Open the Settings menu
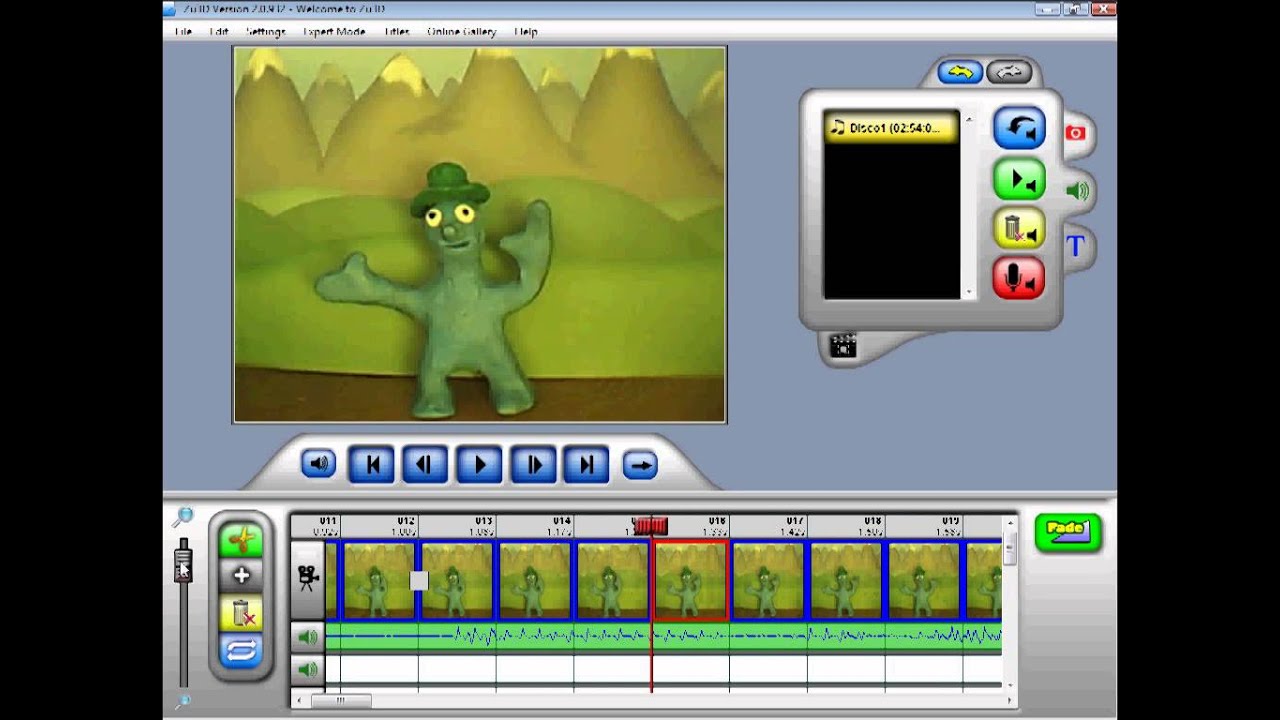This screenshot has height=720, width=1280. pyautogui.click(x=266, y=31)
